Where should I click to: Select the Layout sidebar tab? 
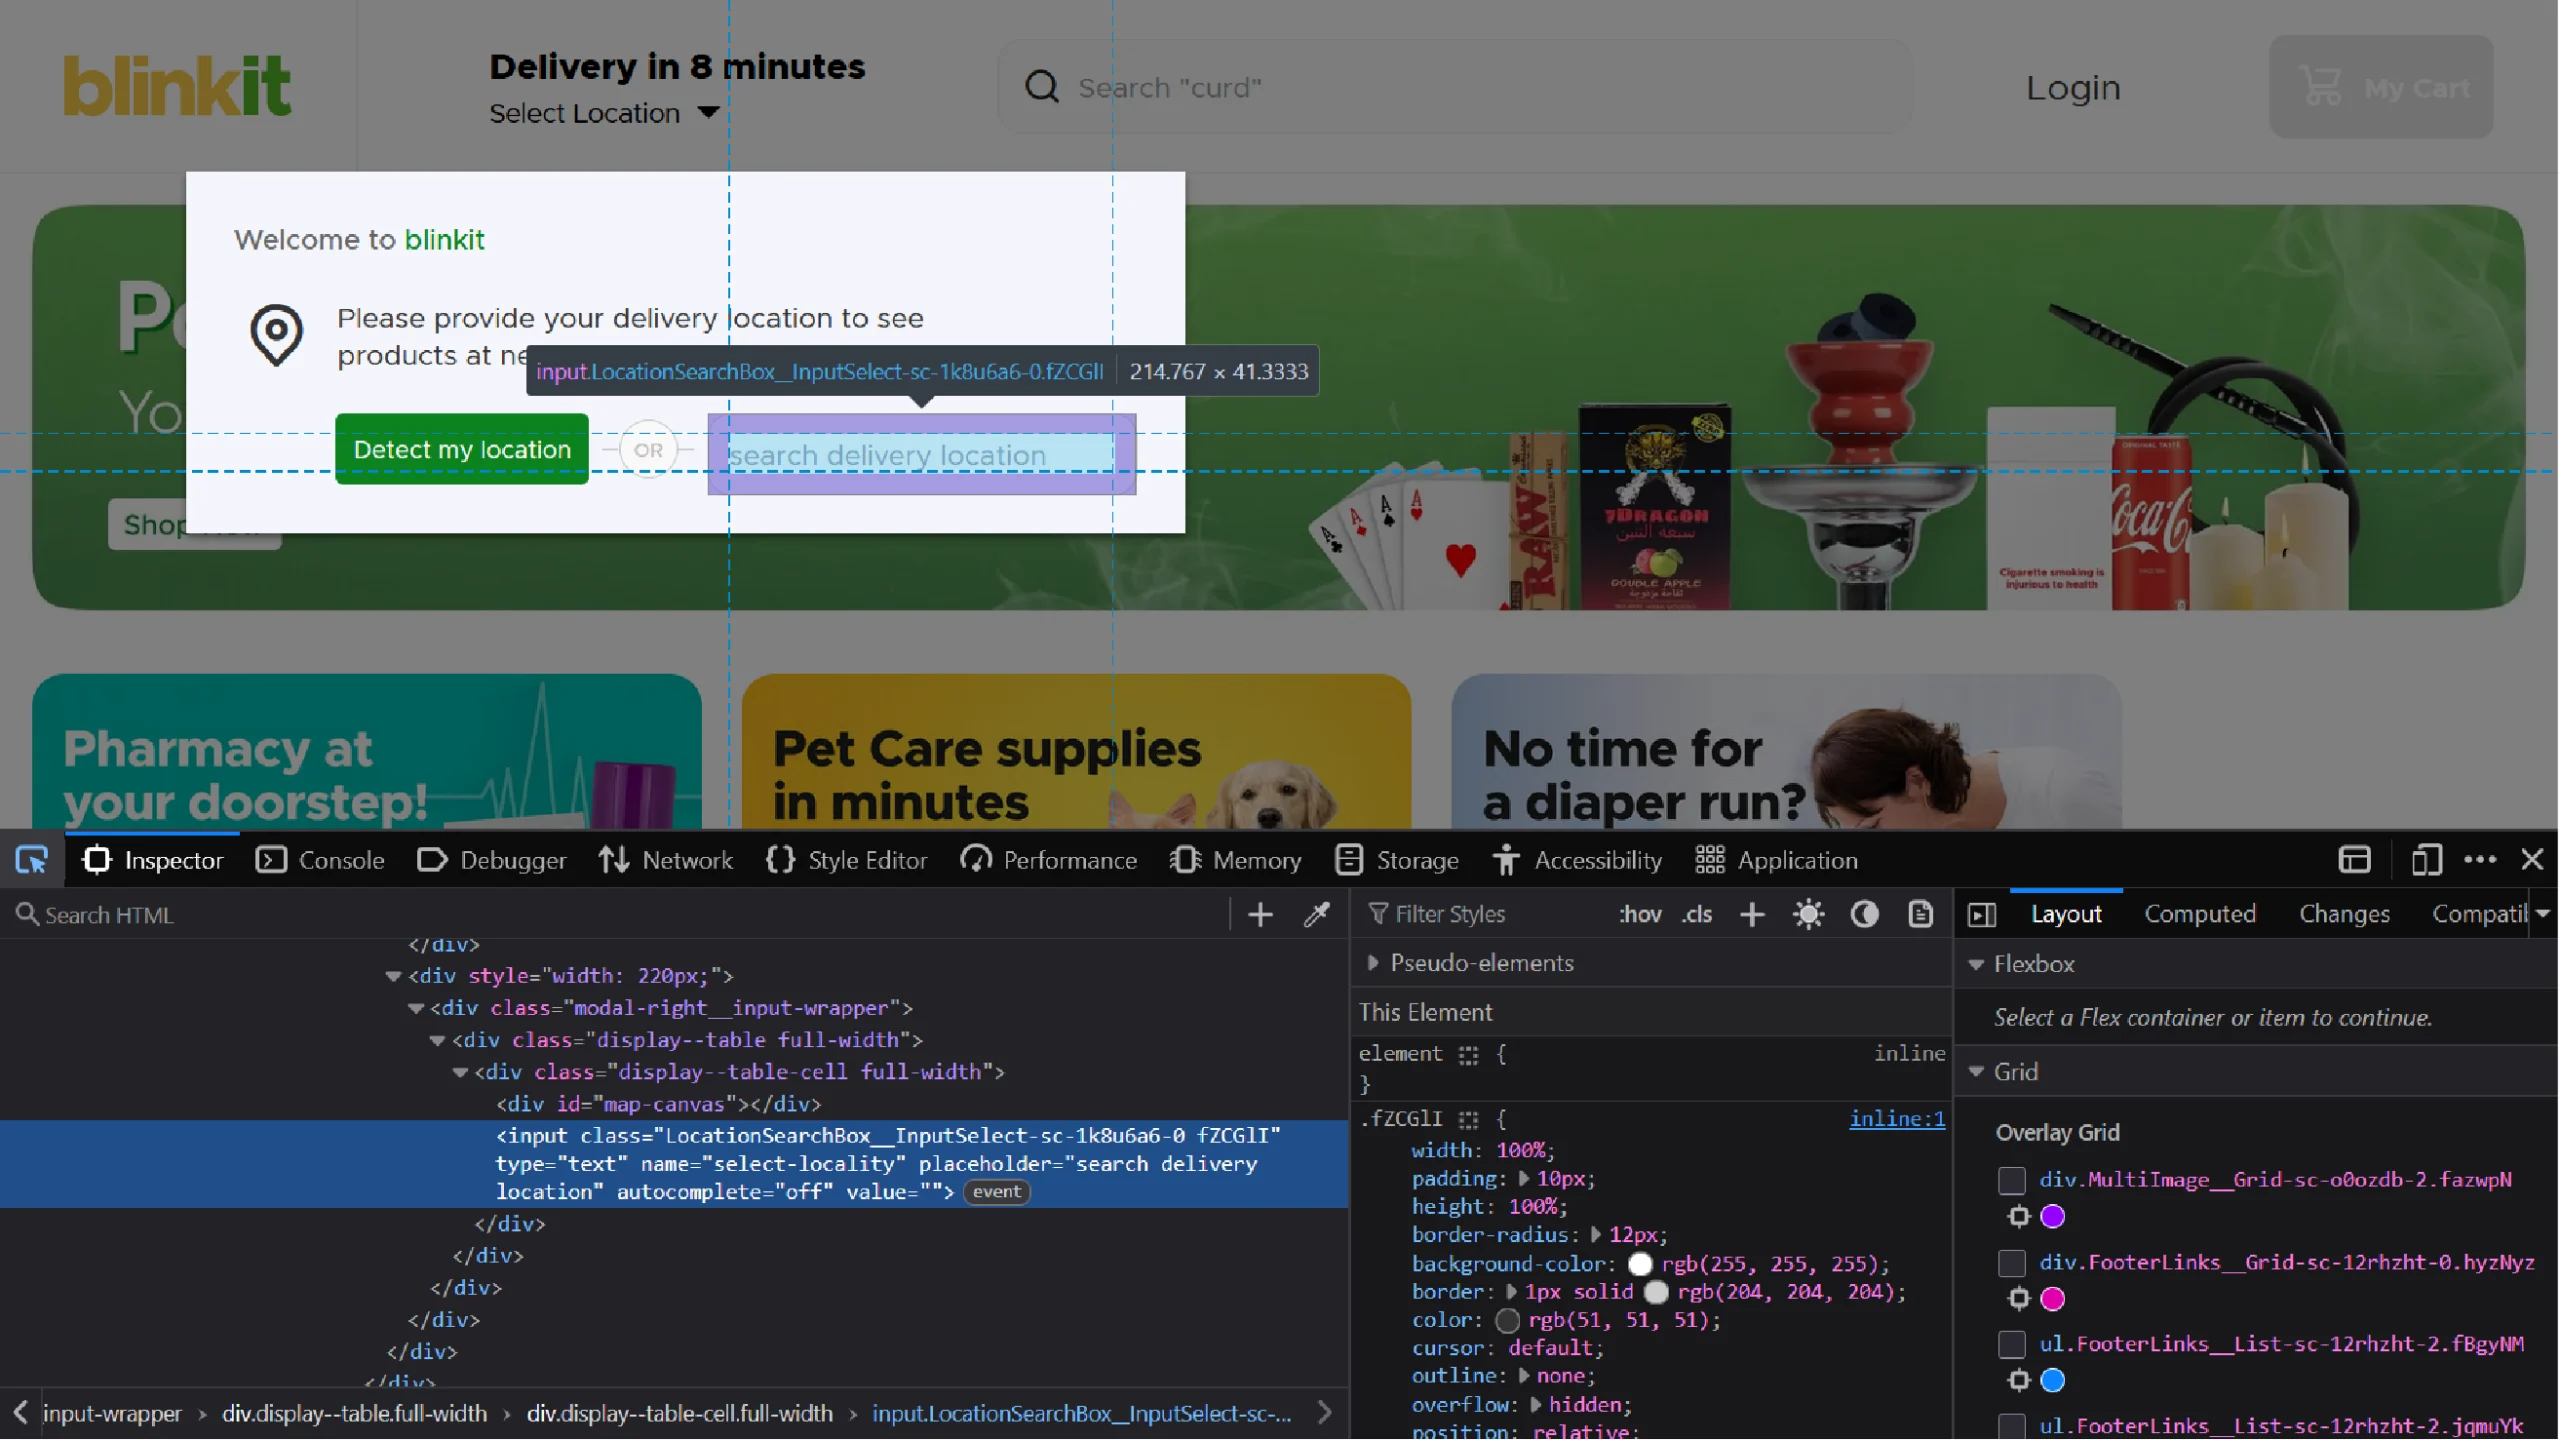pos(2067,915)
